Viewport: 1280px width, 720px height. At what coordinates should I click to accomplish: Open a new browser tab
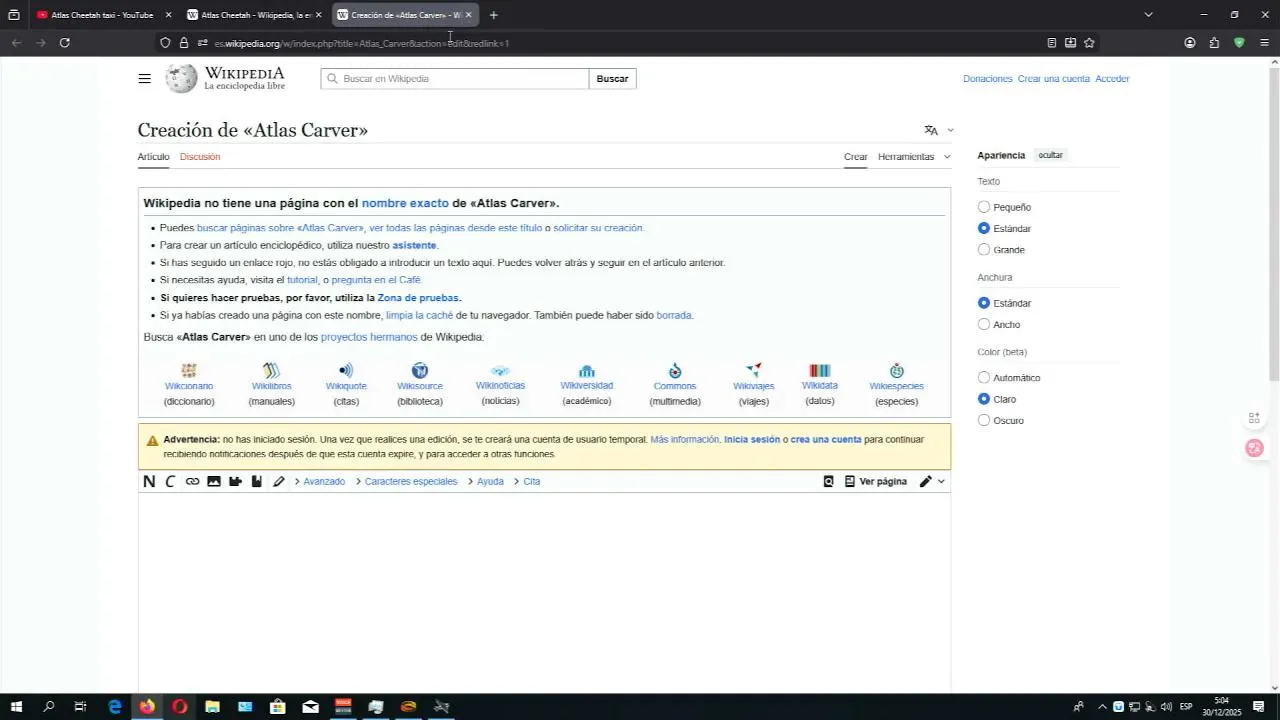click(493, 15)
